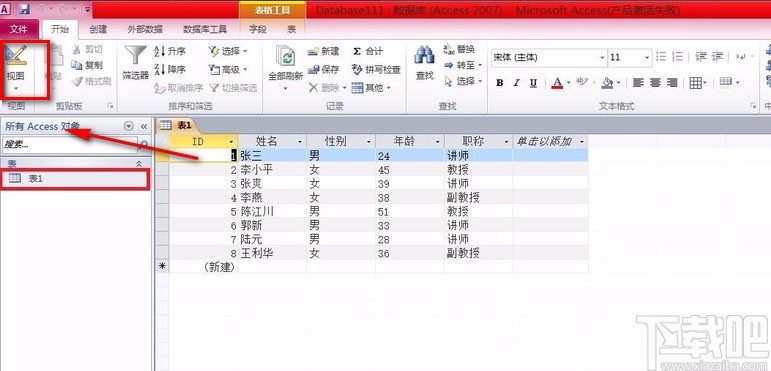Click the 视图 (View) design icon

point(16,56)
